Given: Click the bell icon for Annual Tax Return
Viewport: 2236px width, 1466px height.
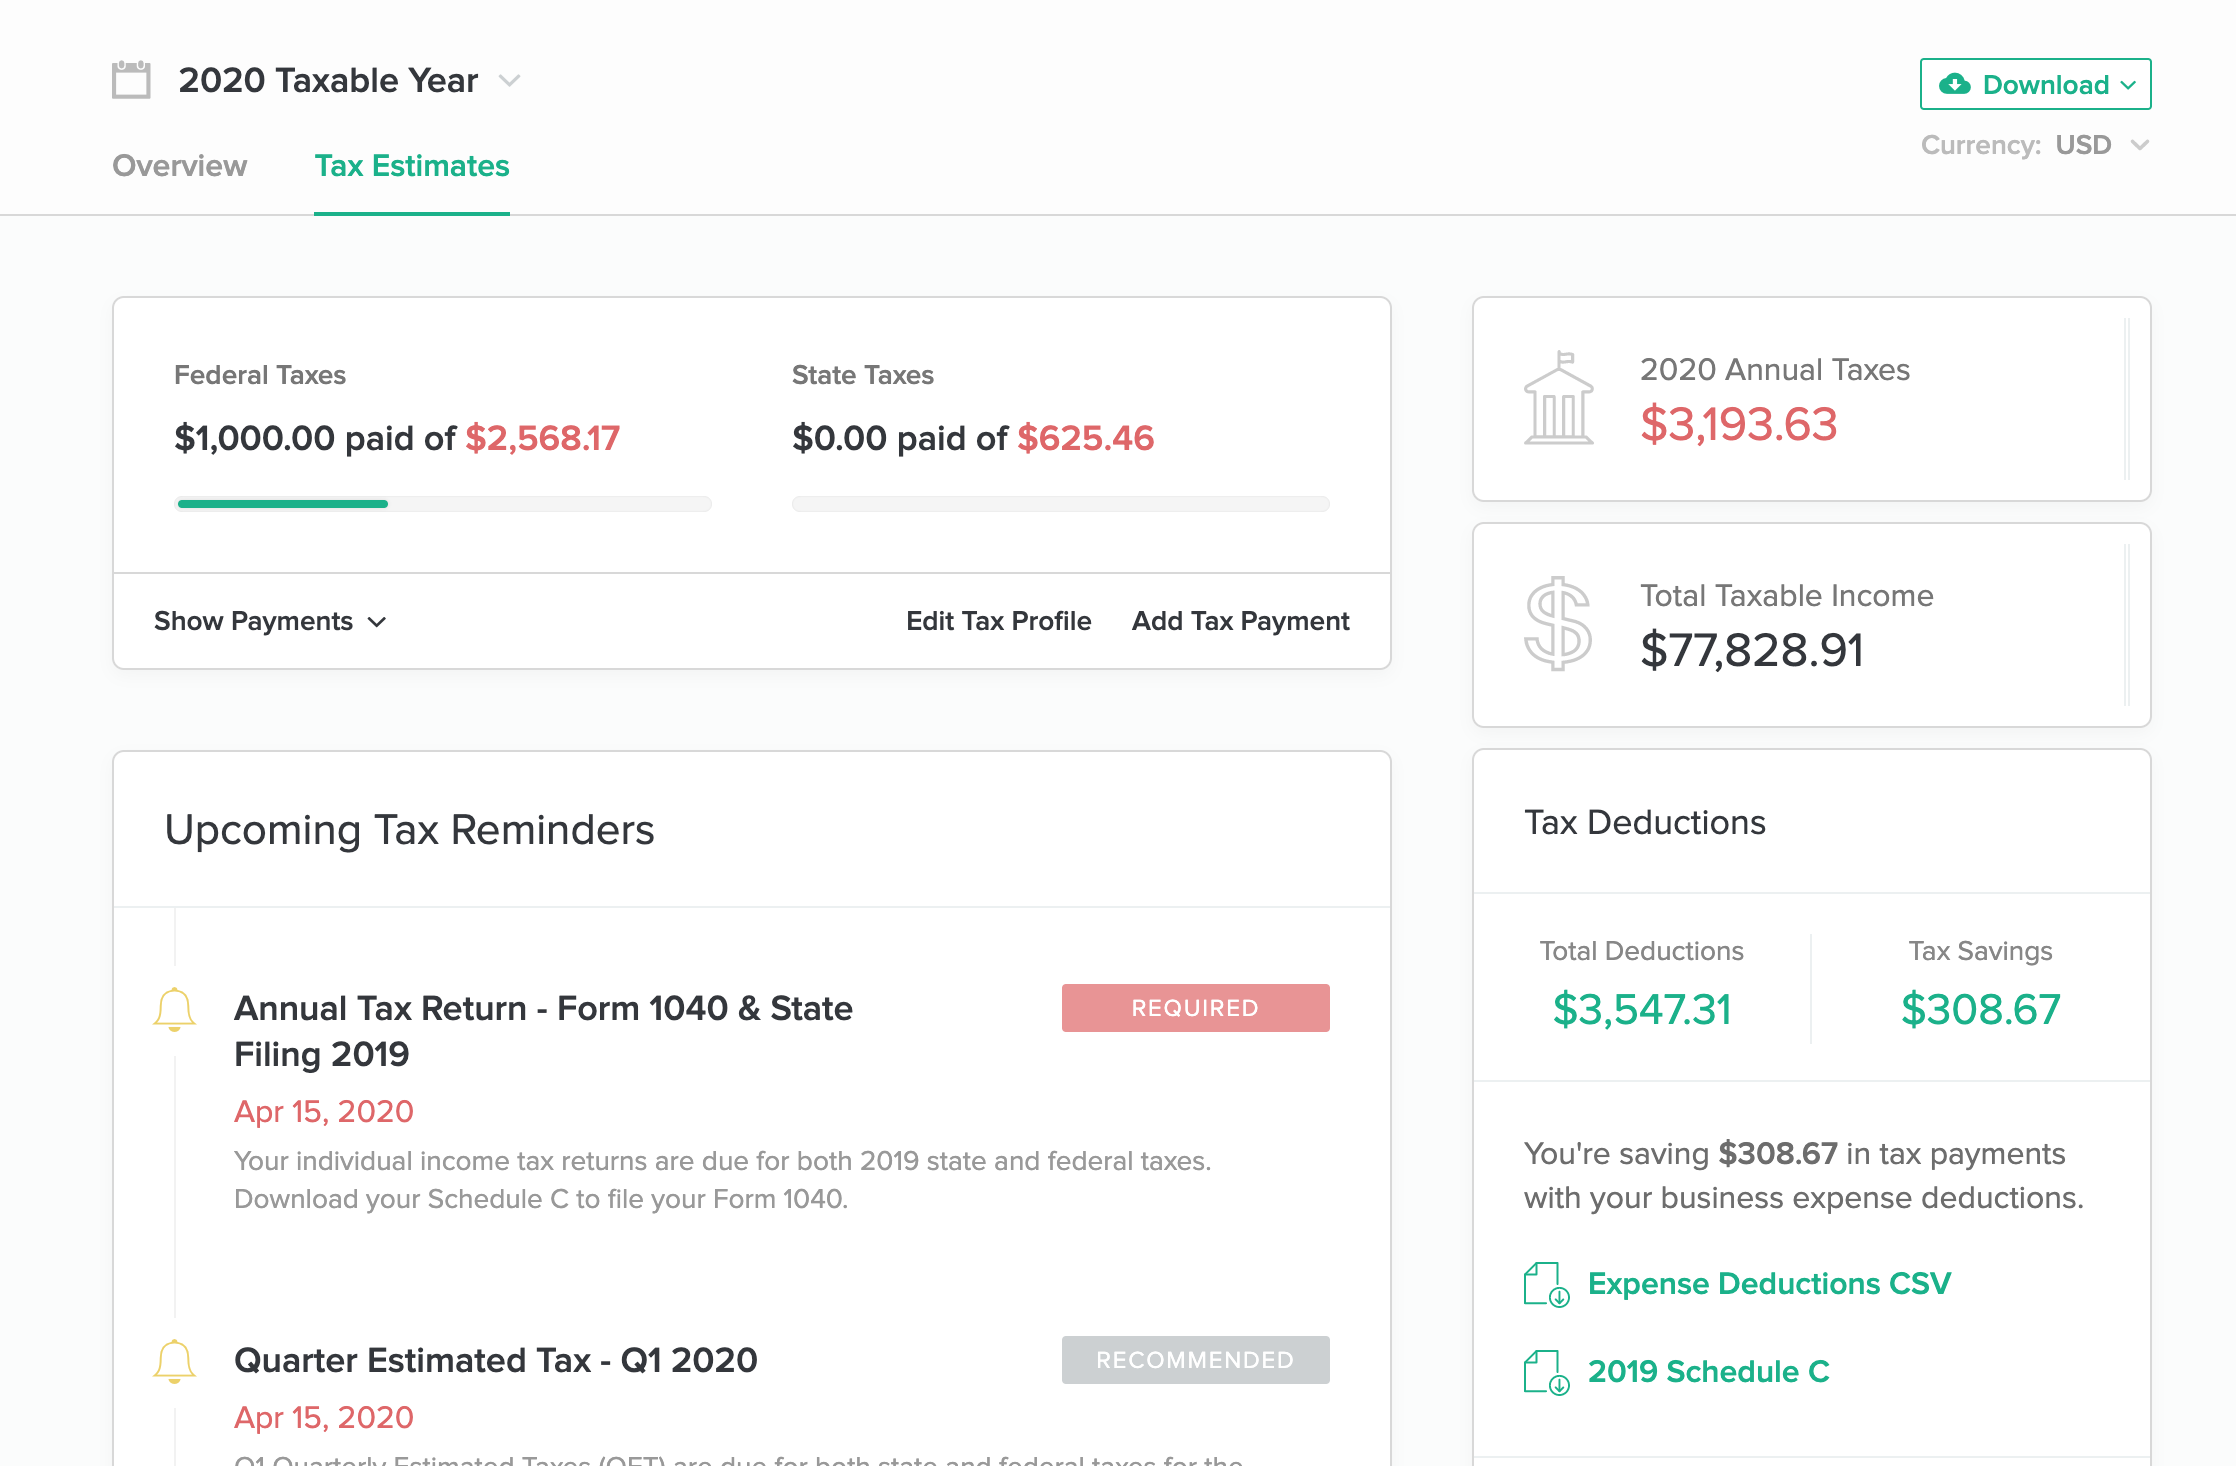Looking at the screenshot, I should point(174,1009).
